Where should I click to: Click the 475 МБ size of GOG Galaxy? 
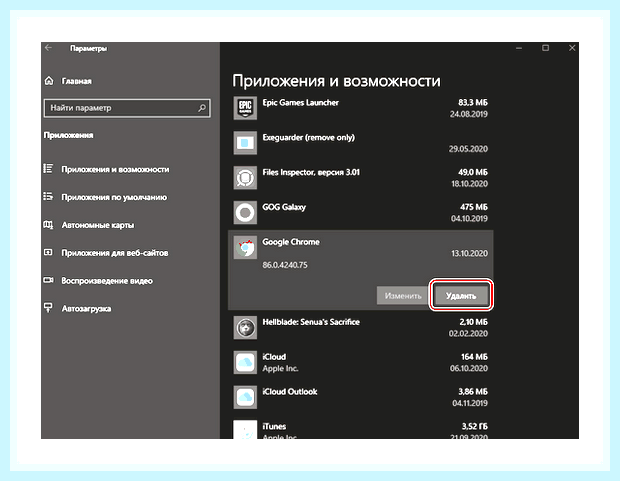click(x=474, y=207)
